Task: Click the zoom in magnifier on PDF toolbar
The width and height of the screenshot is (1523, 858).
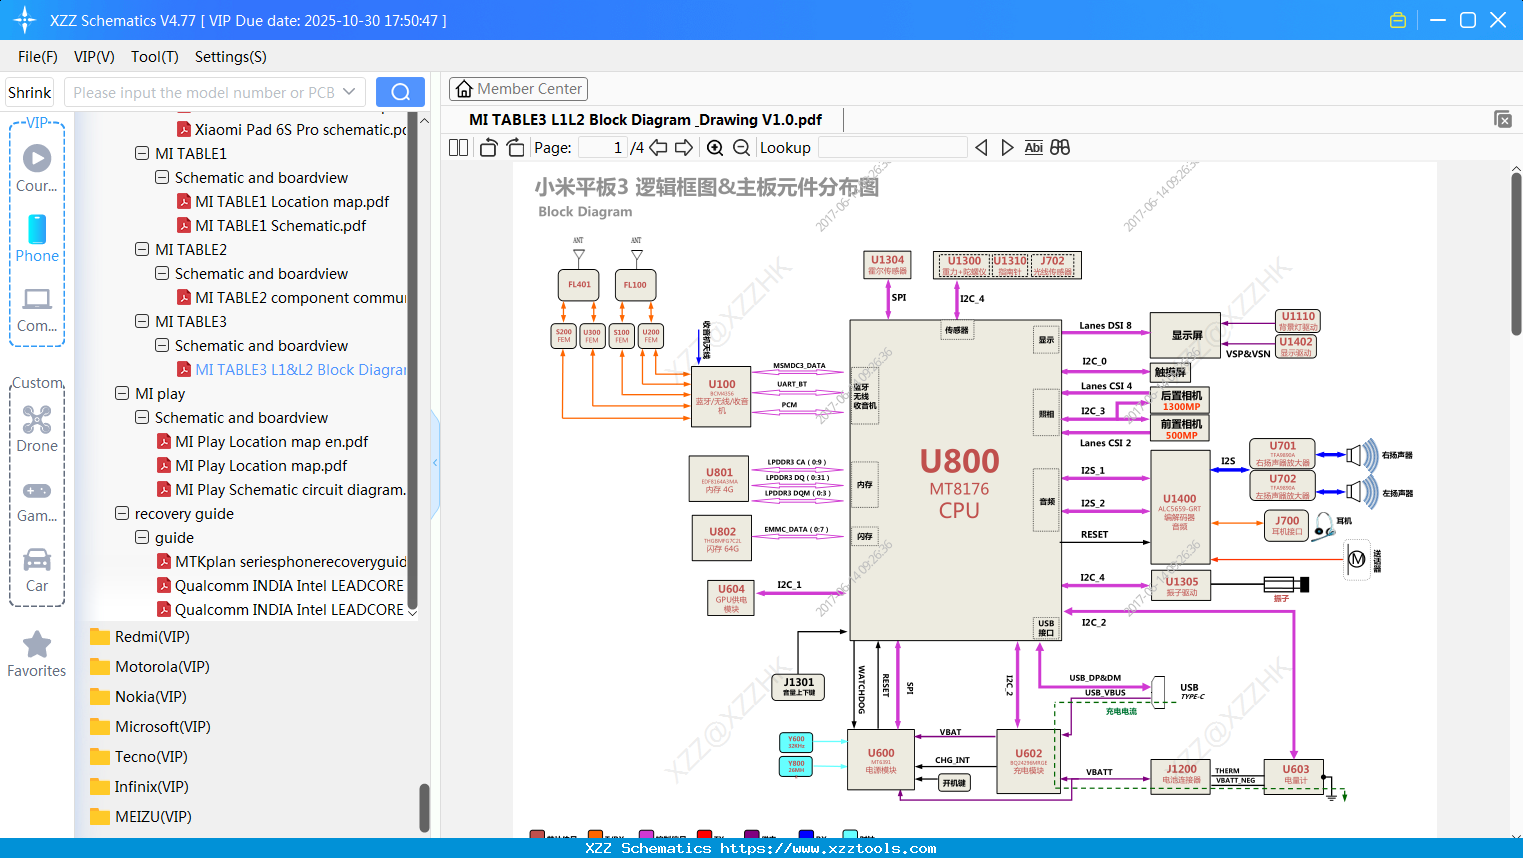Action: point(714,147)
